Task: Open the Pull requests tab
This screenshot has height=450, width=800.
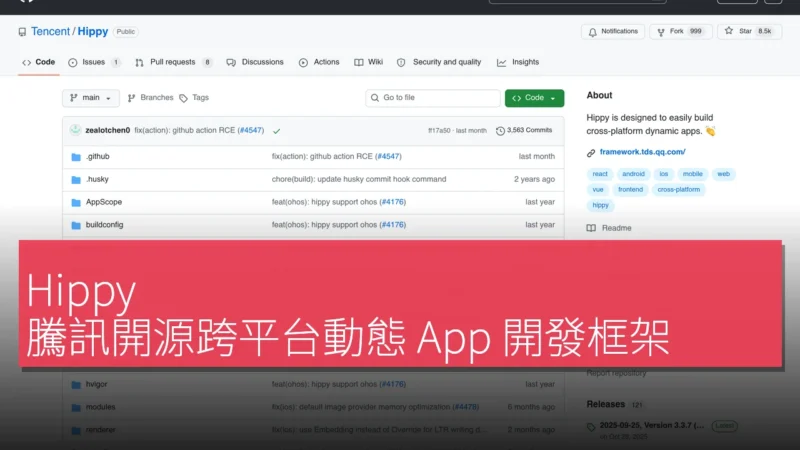Action: click(x=172, y=62)
